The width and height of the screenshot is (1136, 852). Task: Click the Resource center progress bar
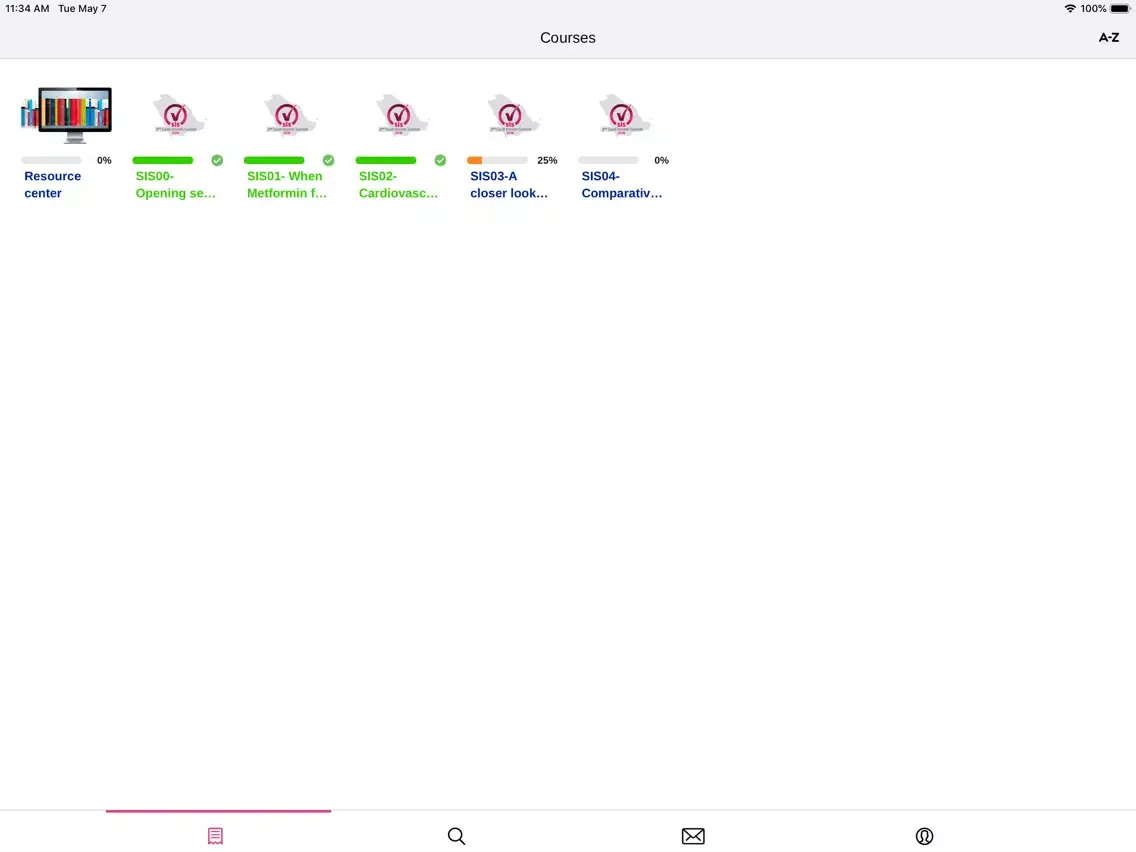[51, 160]
